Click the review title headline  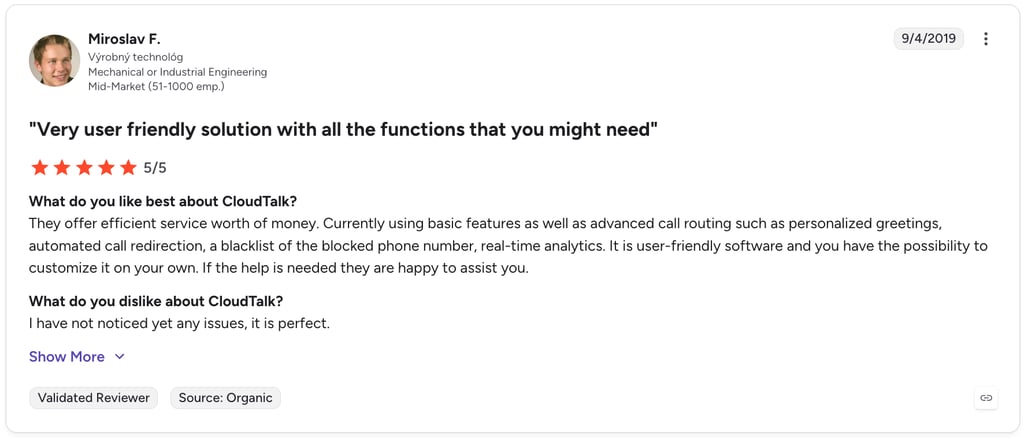tap(343, 129)
